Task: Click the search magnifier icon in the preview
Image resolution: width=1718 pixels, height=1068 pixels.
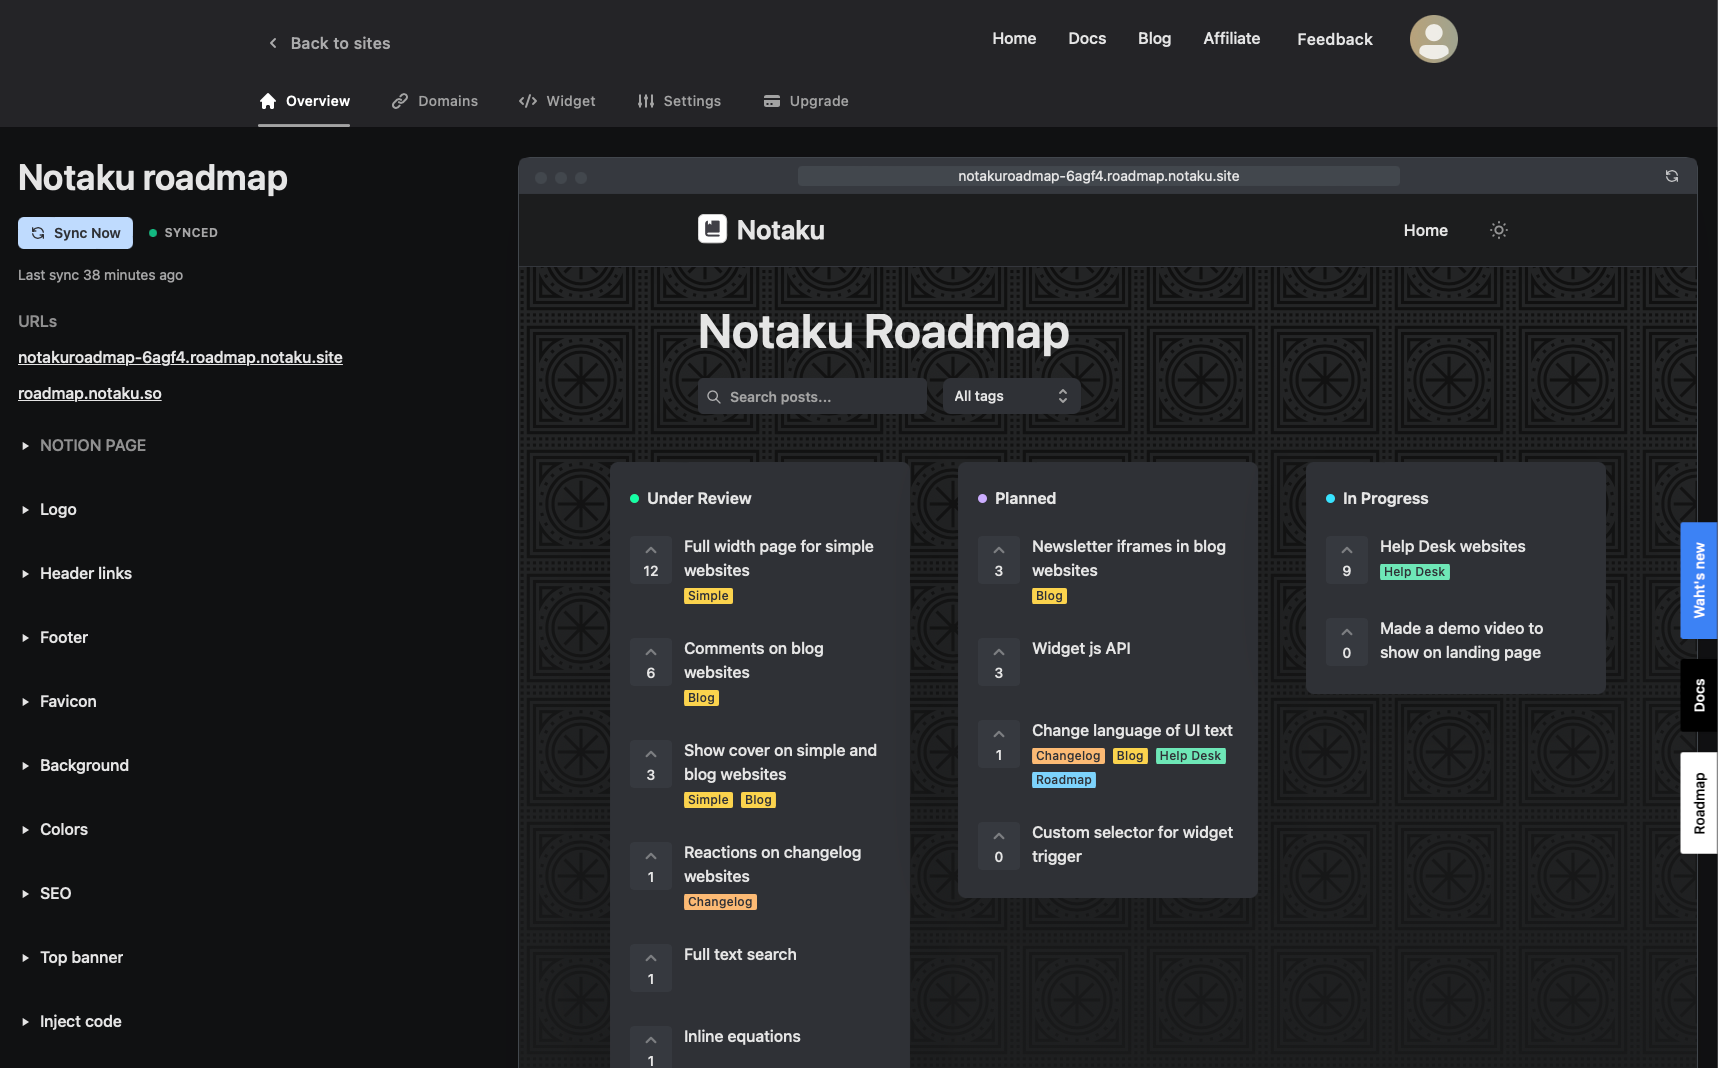Action: pyautogui.click(x=713, y=396)
